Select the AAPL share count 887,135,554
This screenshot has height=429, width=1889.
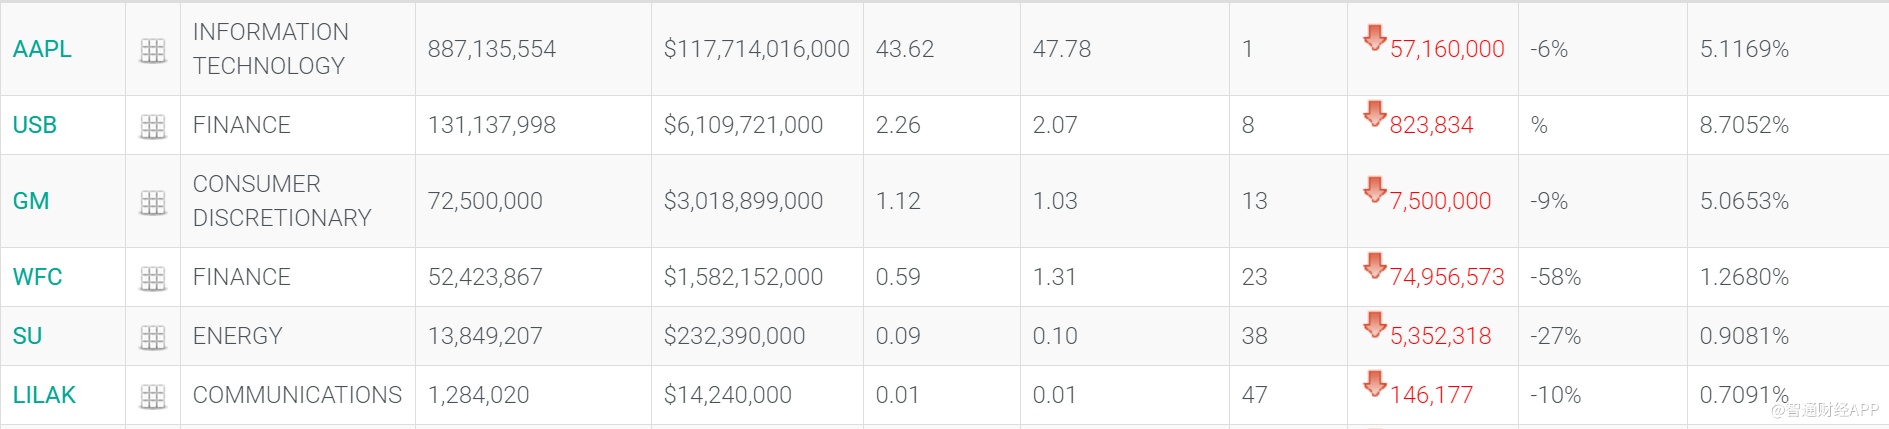pos(491,49)
